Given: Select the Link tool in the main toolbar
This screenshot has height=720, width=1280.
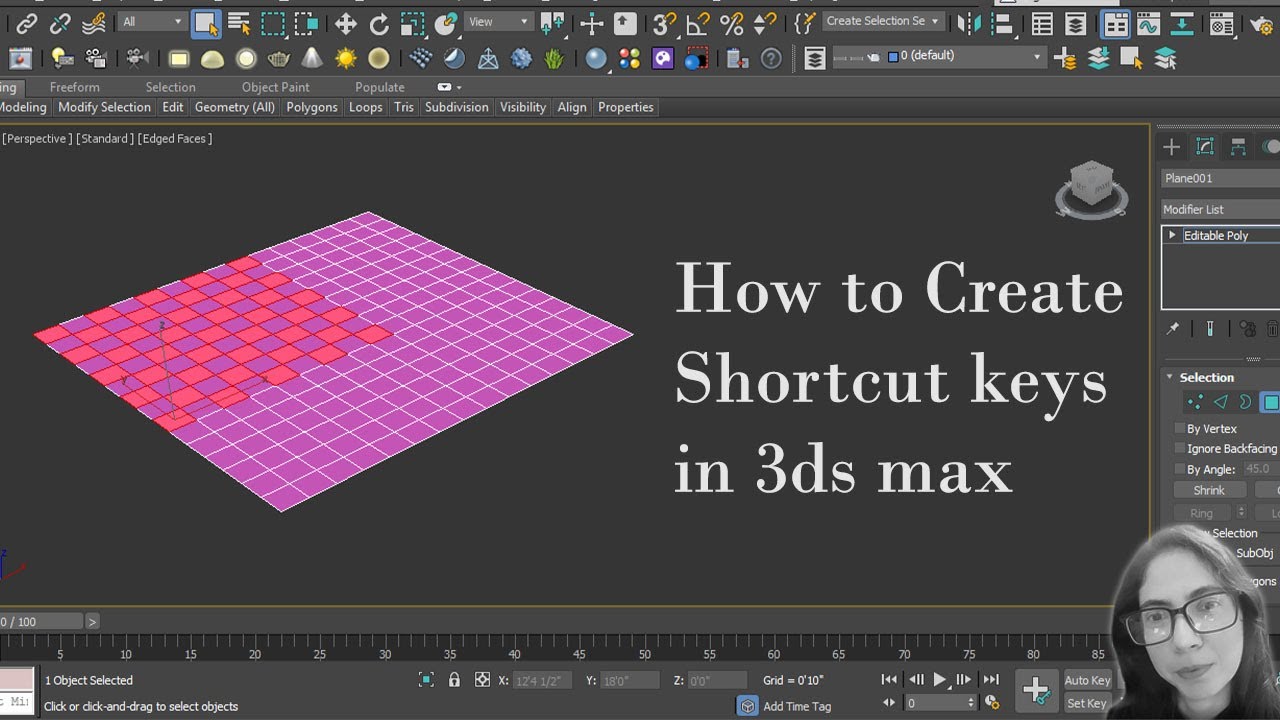Looking at the screenshot, I should click(27, 23).
